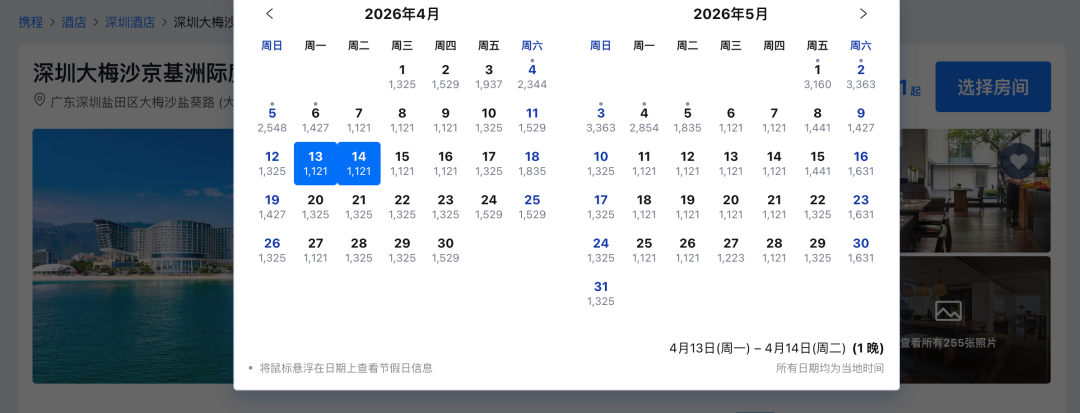Click the location pin icon by address

coord(40,100)
